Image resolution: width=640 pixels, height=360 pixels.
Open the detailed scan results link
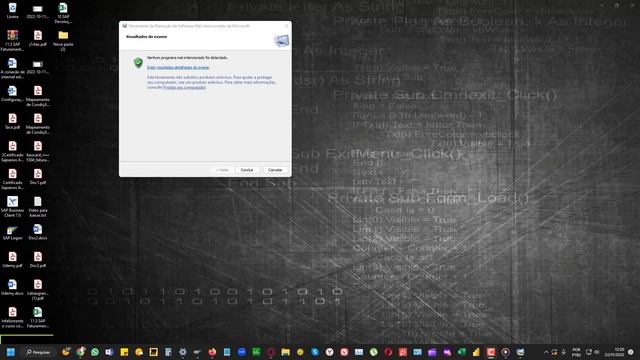[178, 67]
